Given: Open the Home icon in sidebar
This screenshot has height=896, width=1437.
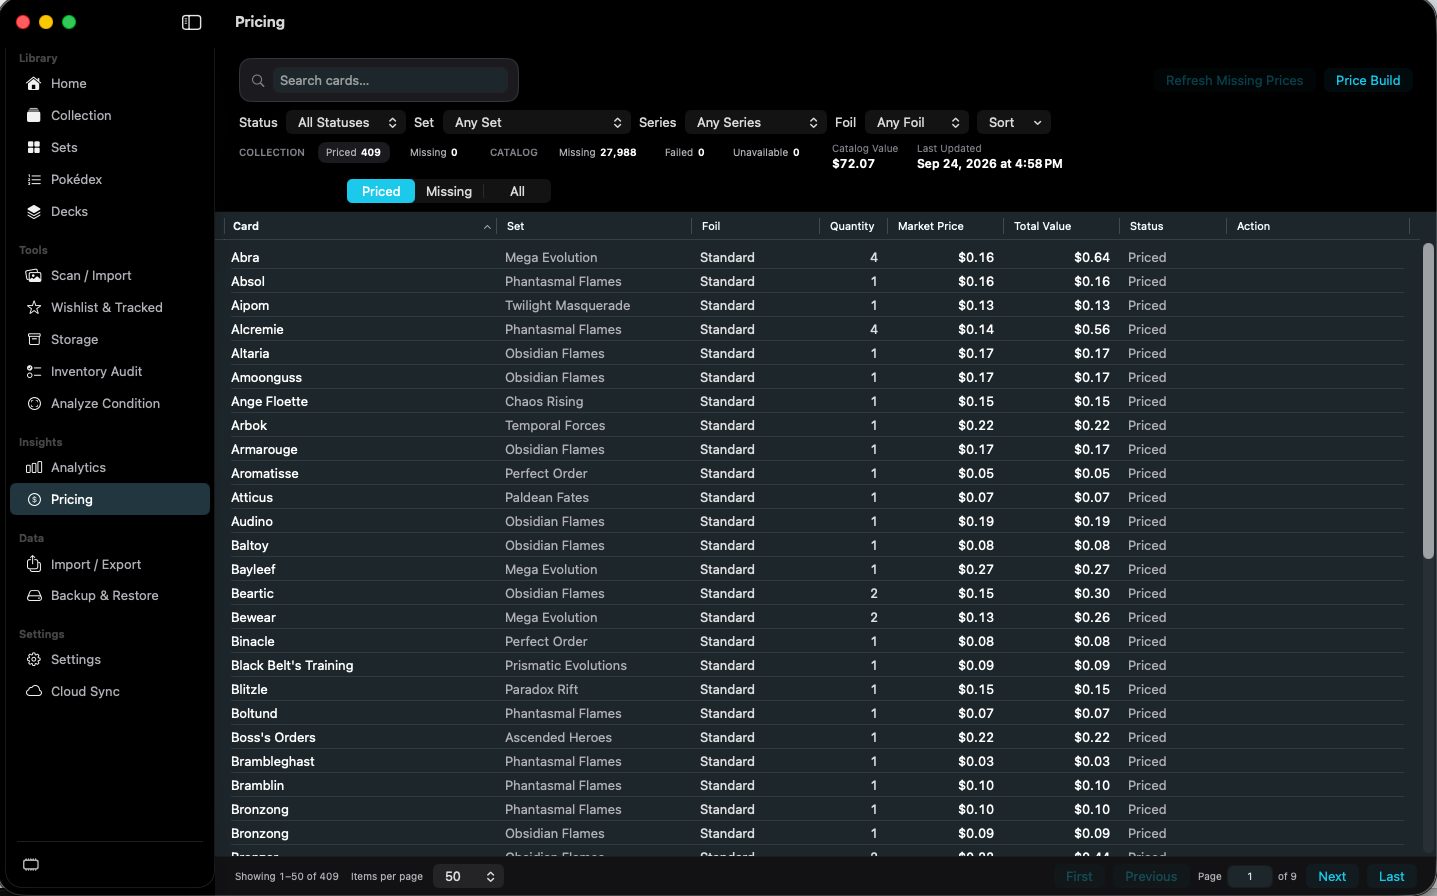Looking at the screenshot, I should point(34,83).
